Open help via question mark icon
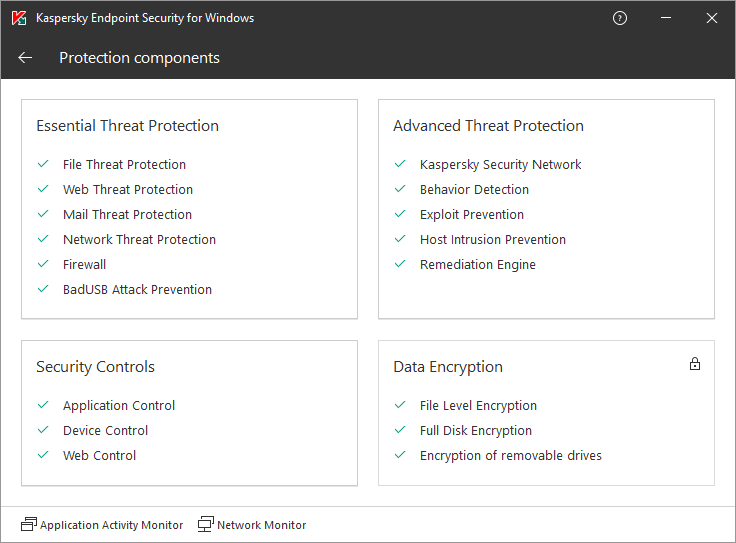 pos(620,18)
